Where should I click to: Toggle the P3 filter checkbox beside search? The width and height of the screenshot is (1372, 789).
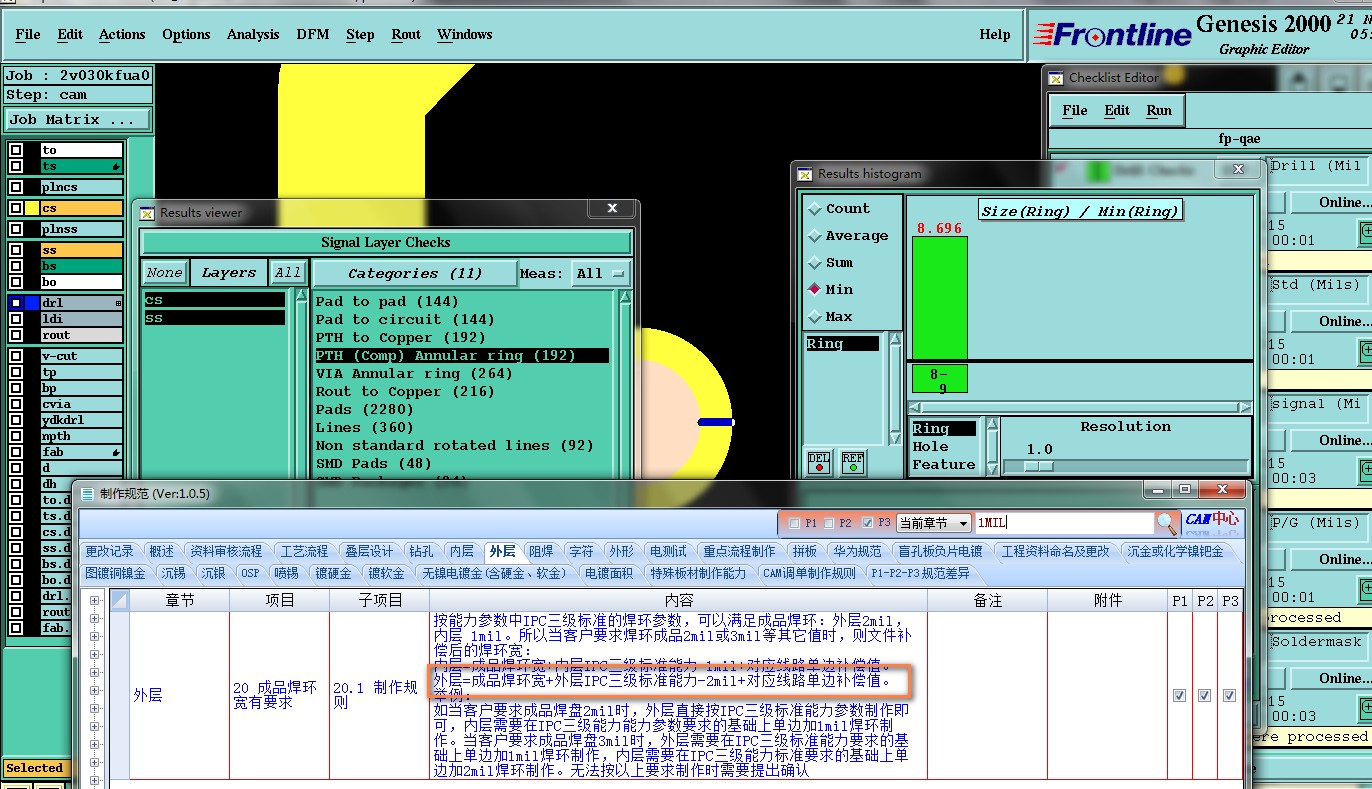coord(866,523)
